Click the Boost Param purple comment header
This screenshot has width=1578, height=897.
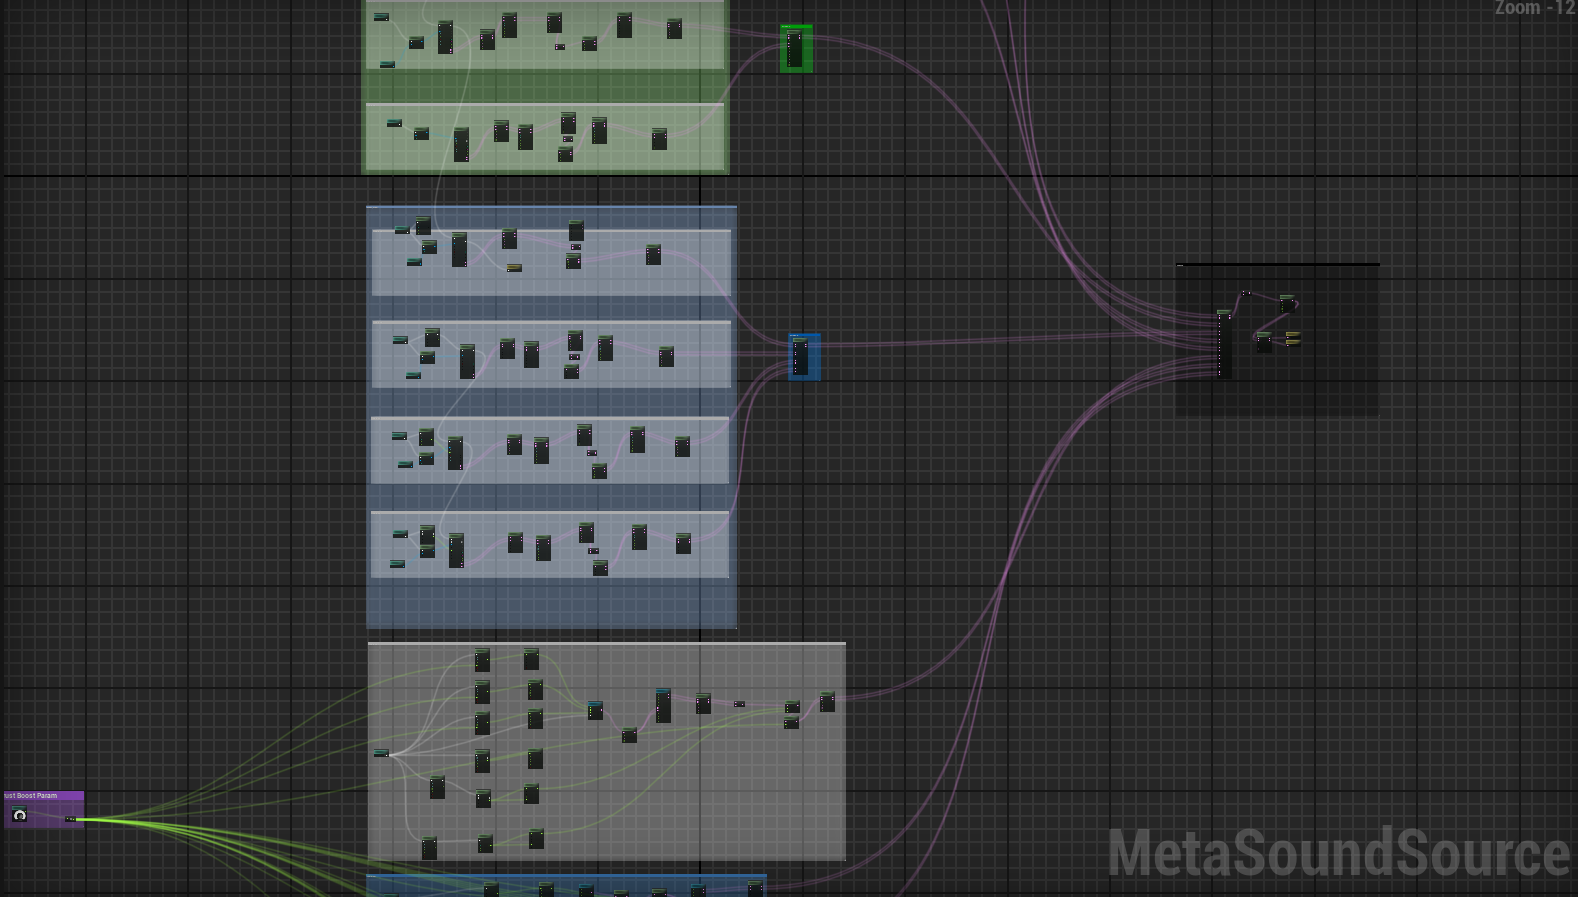[x=43, y=796]
